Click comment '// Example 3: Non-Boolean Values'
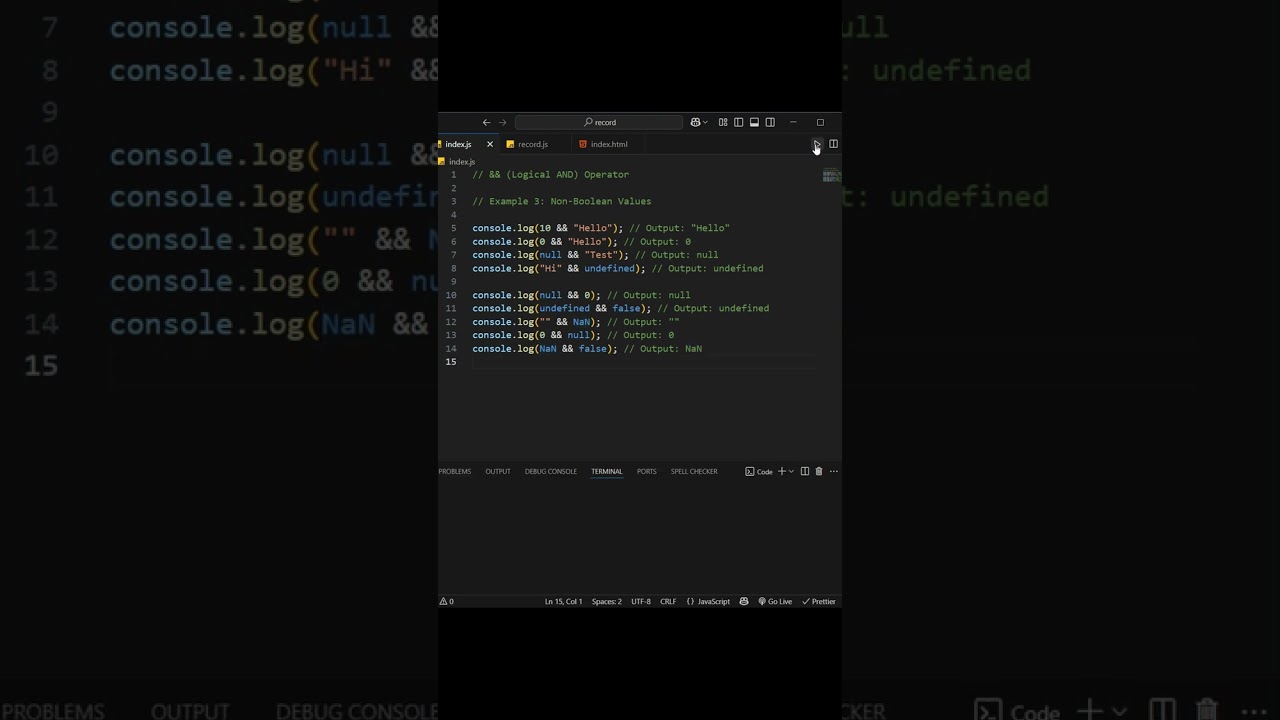Screen dimensions: 1280x720 point(562,201)
